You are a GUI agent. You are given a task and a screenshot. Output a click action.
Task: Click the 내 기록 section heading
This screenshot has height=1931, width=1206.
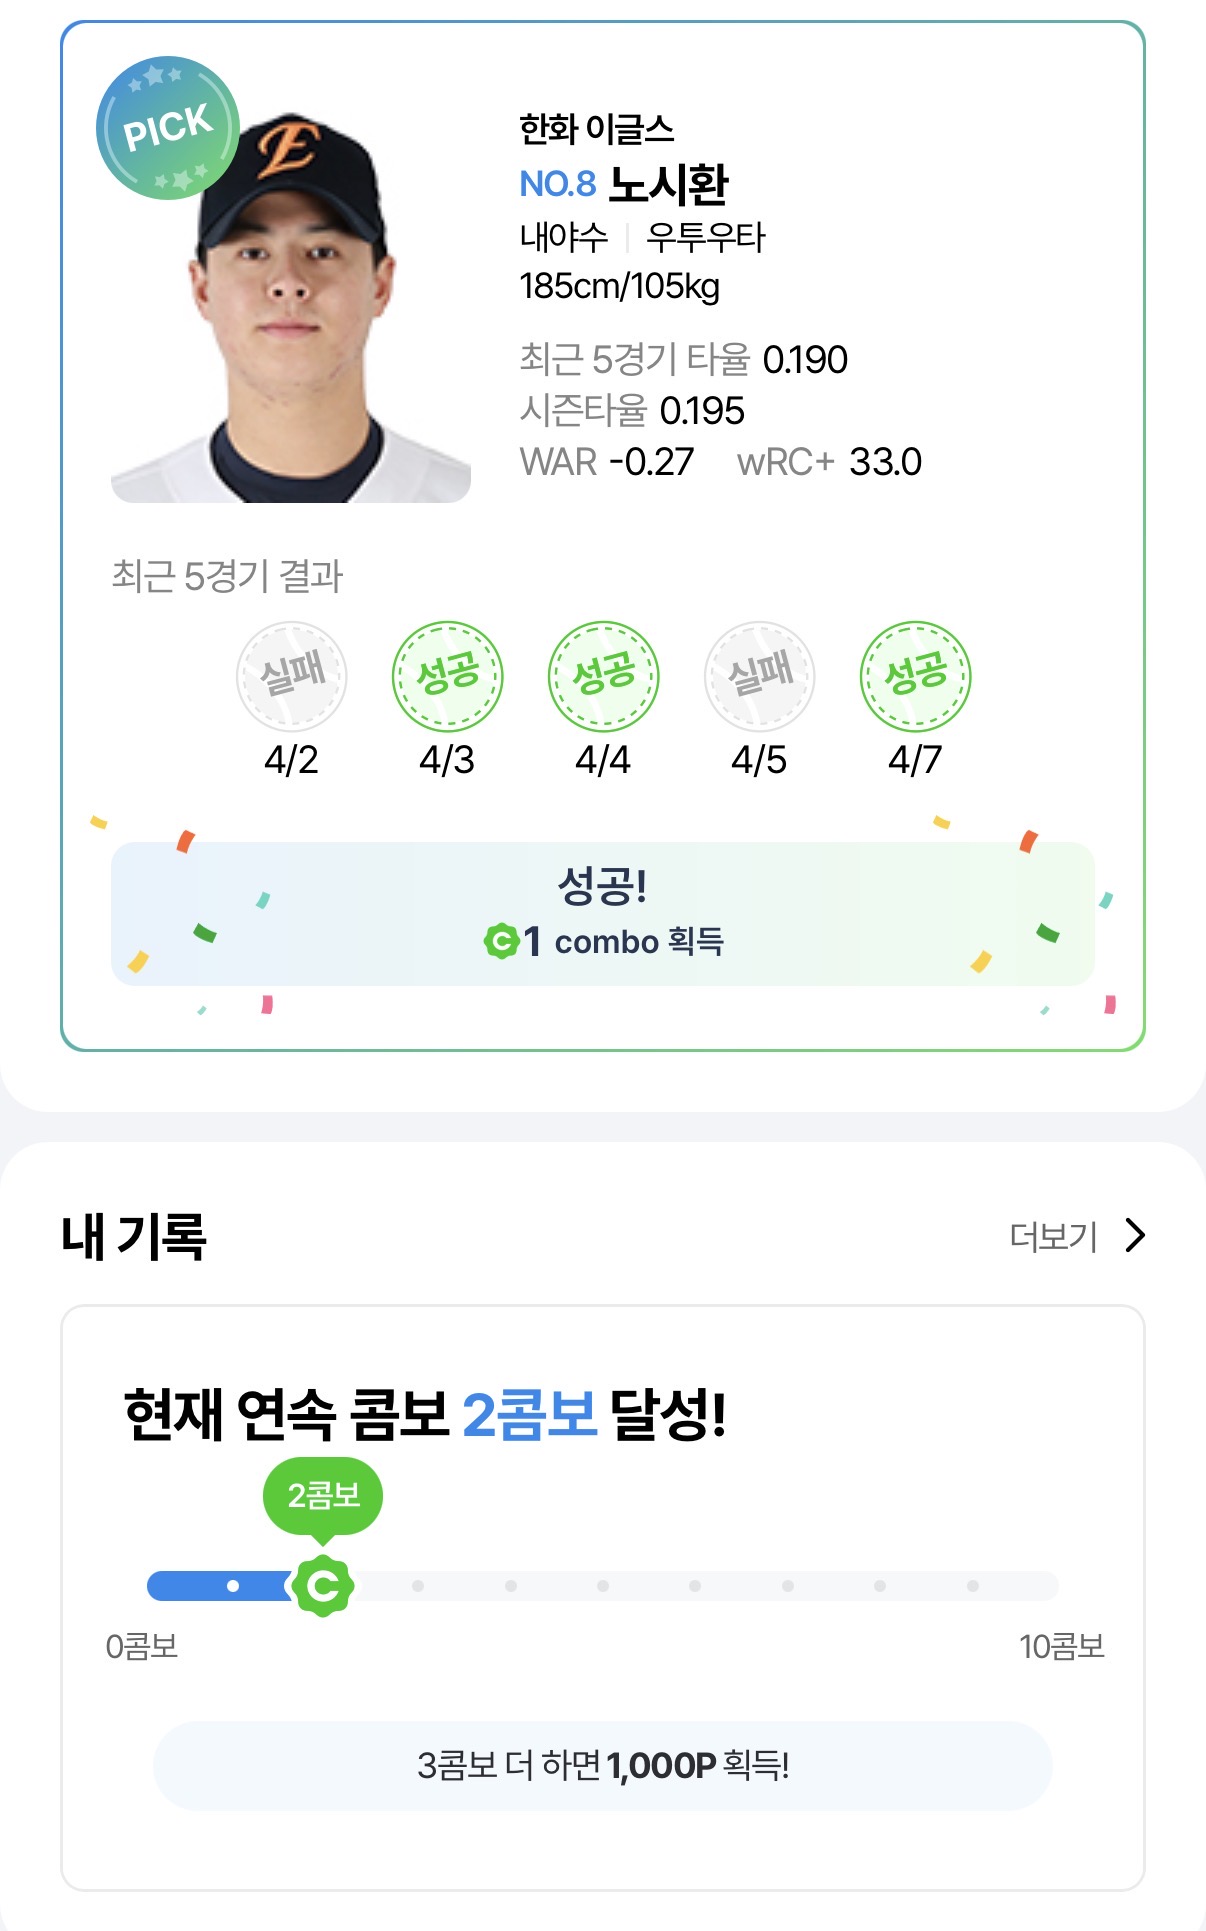tap(134, 1236)
